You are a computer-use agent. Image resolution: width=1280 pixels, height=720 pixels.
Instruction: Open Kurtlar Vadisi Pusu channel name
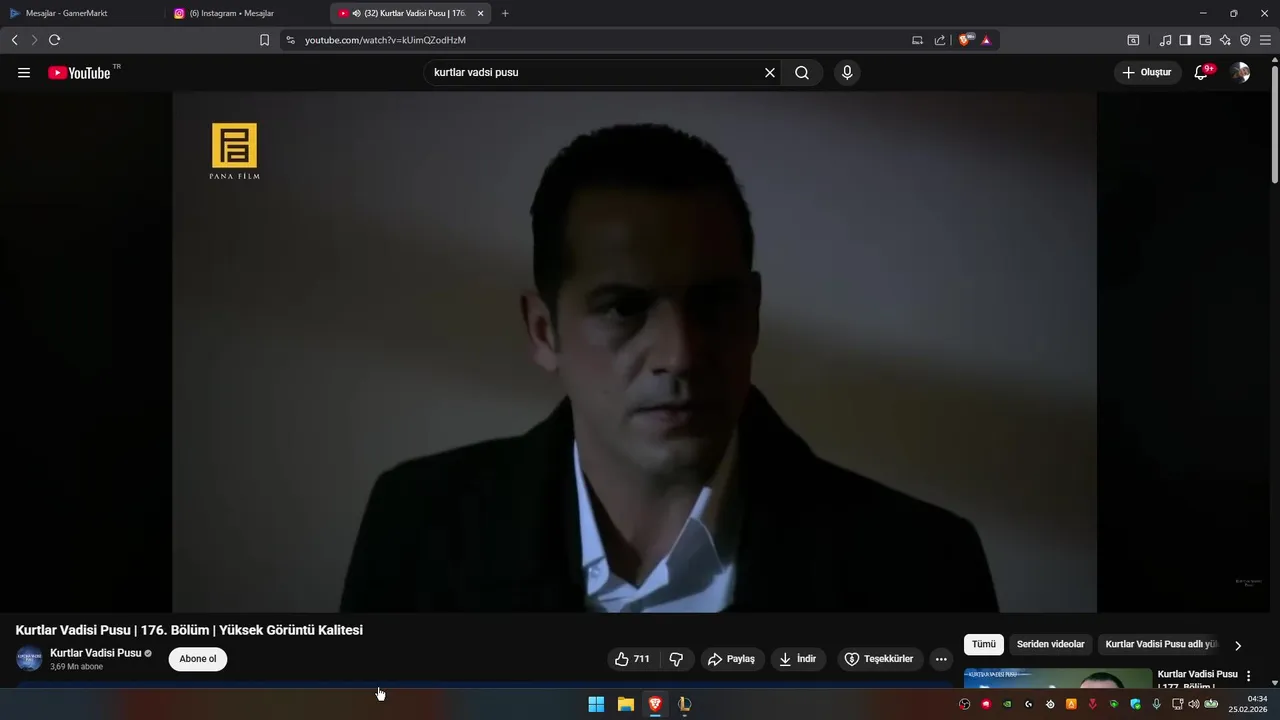pyautogui.click(x=96, y=653)
